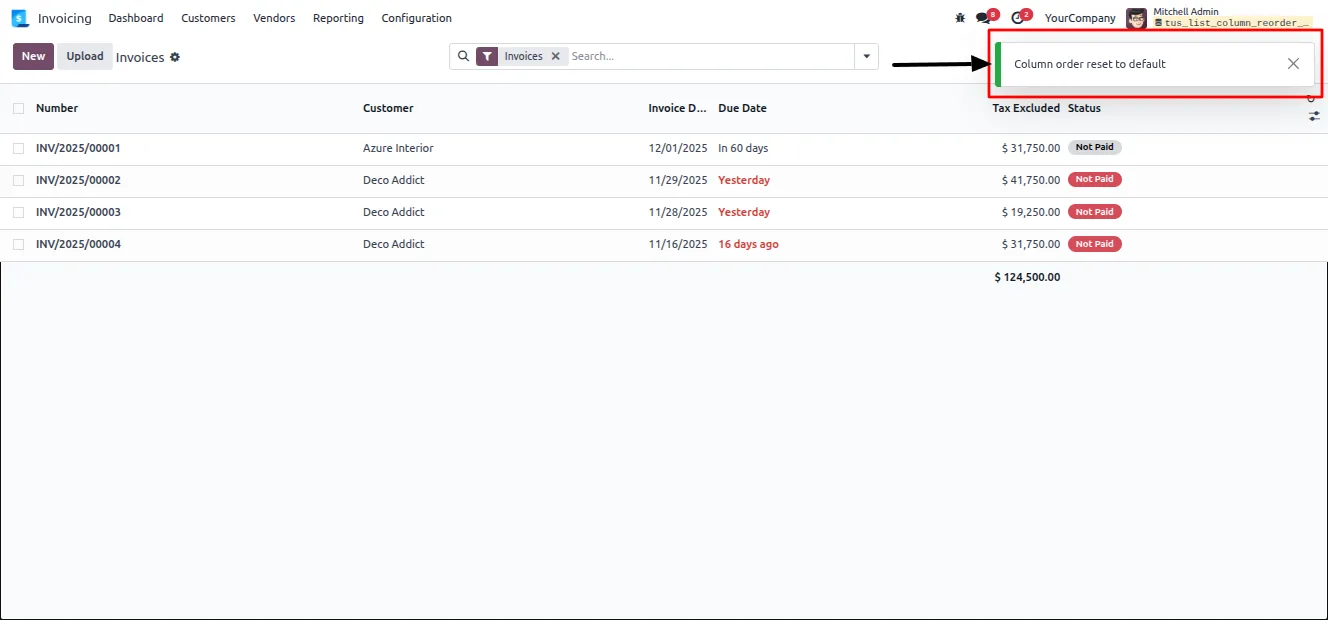Open the Customers menu
This screenshot has width=1328, height=620.
[x=208, y=18]
